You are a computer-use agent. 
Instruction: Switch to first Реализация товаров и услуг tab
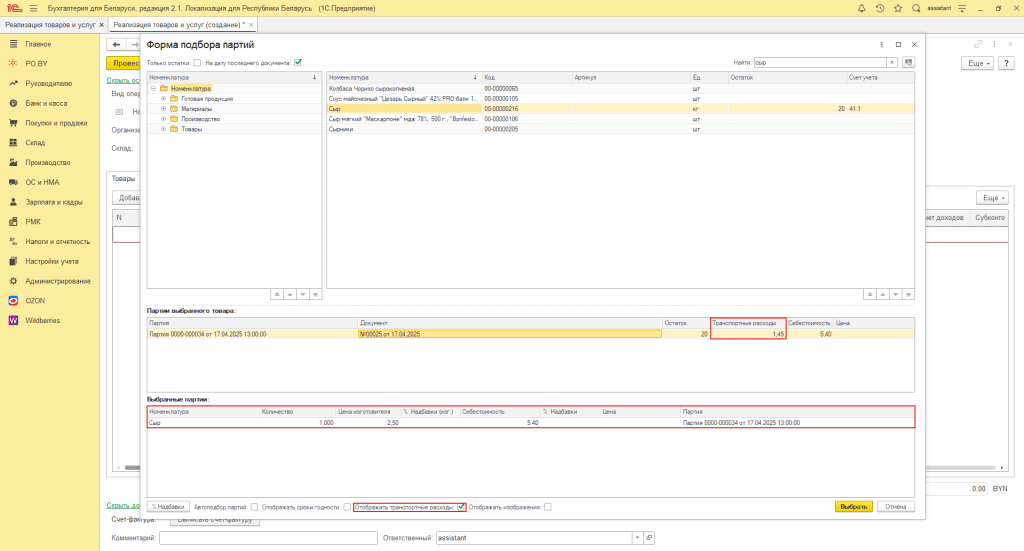click(50, 25)
